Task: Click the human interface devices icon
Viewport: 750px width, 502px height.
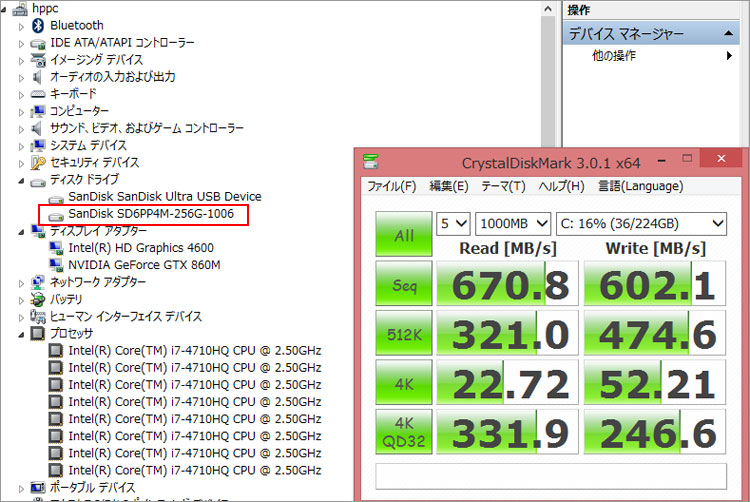Action: pyautogui.click(x=38, y=316)
